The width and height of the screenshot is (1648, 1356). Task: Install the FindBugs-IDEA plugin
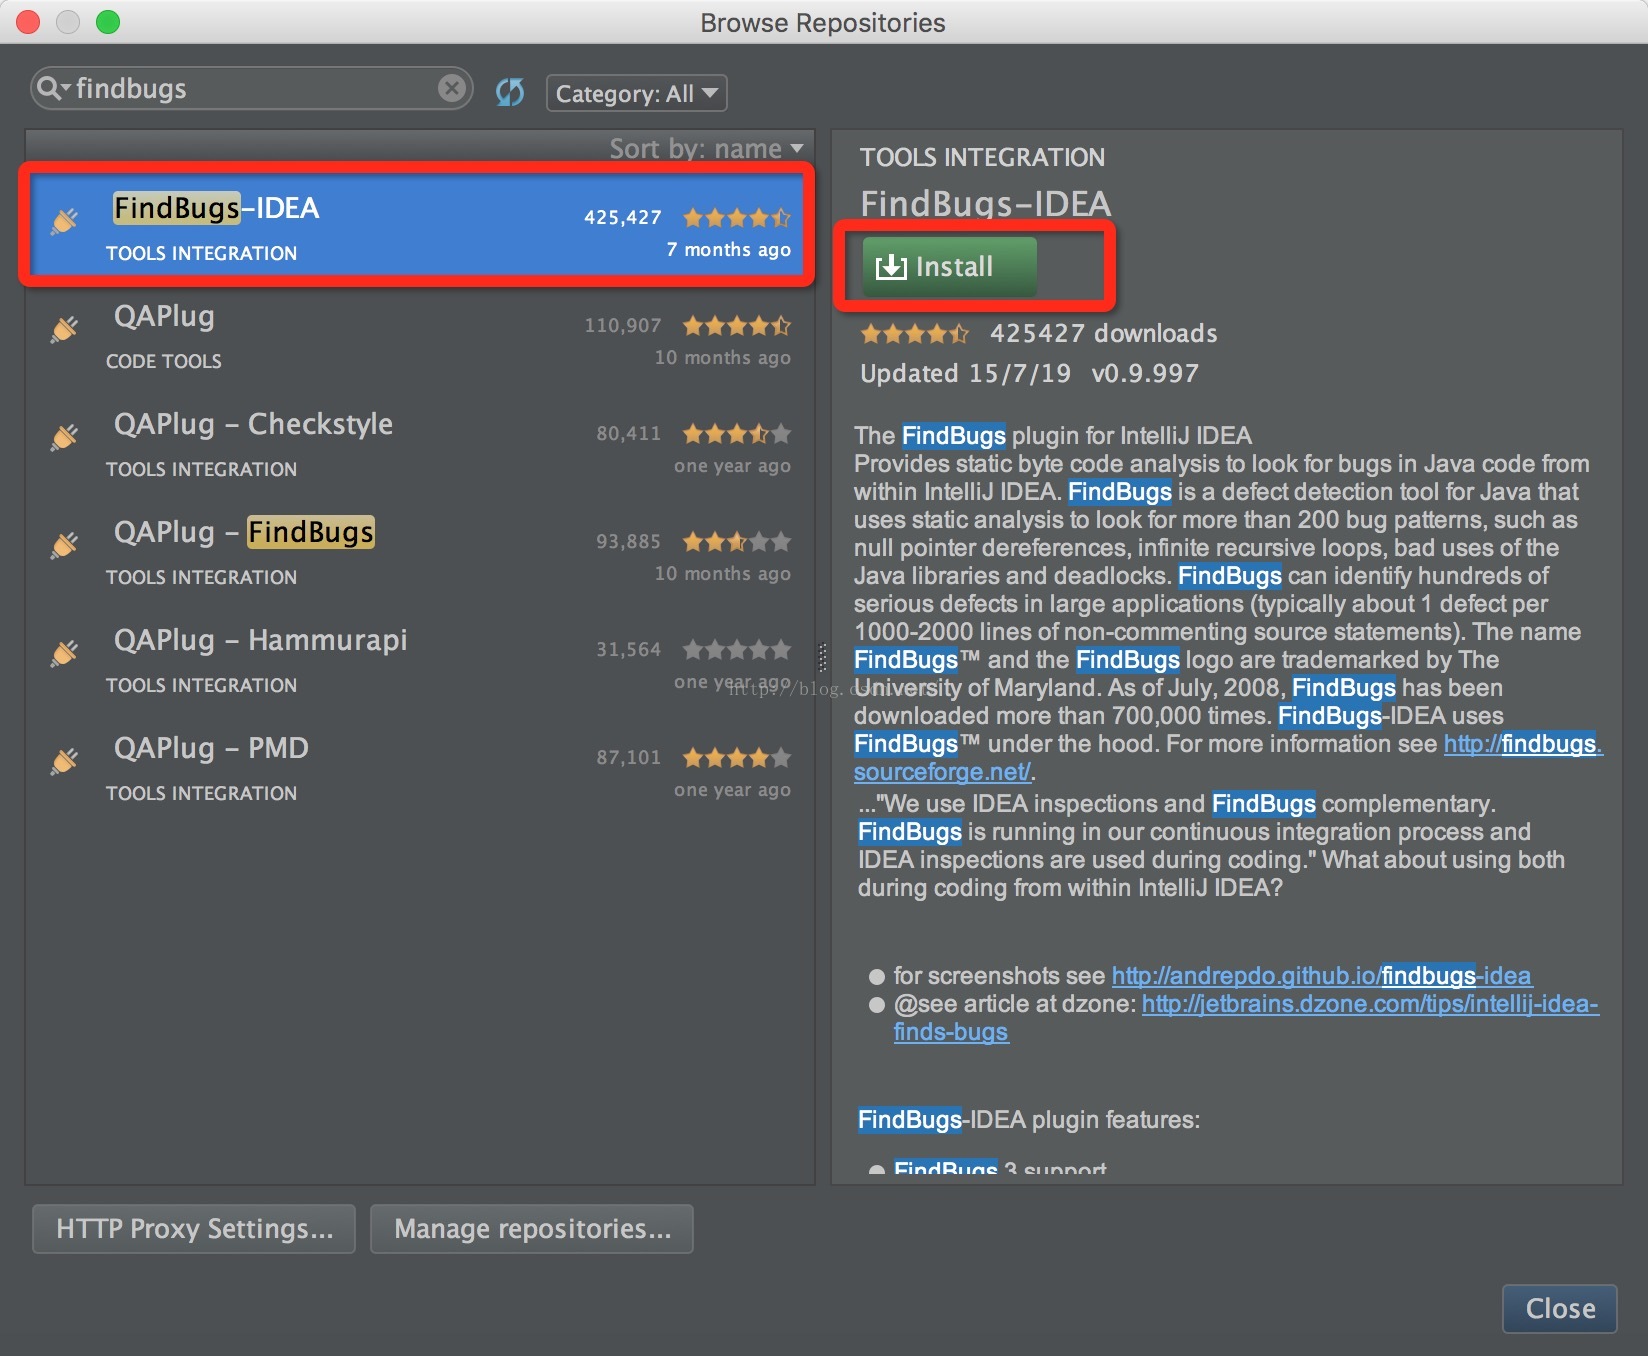[x=949, y=266]
